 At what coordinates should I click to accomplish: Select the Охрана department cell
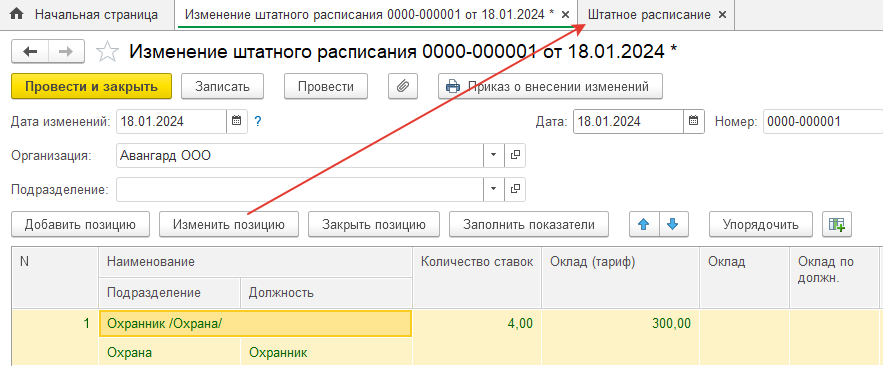(170, 352)
